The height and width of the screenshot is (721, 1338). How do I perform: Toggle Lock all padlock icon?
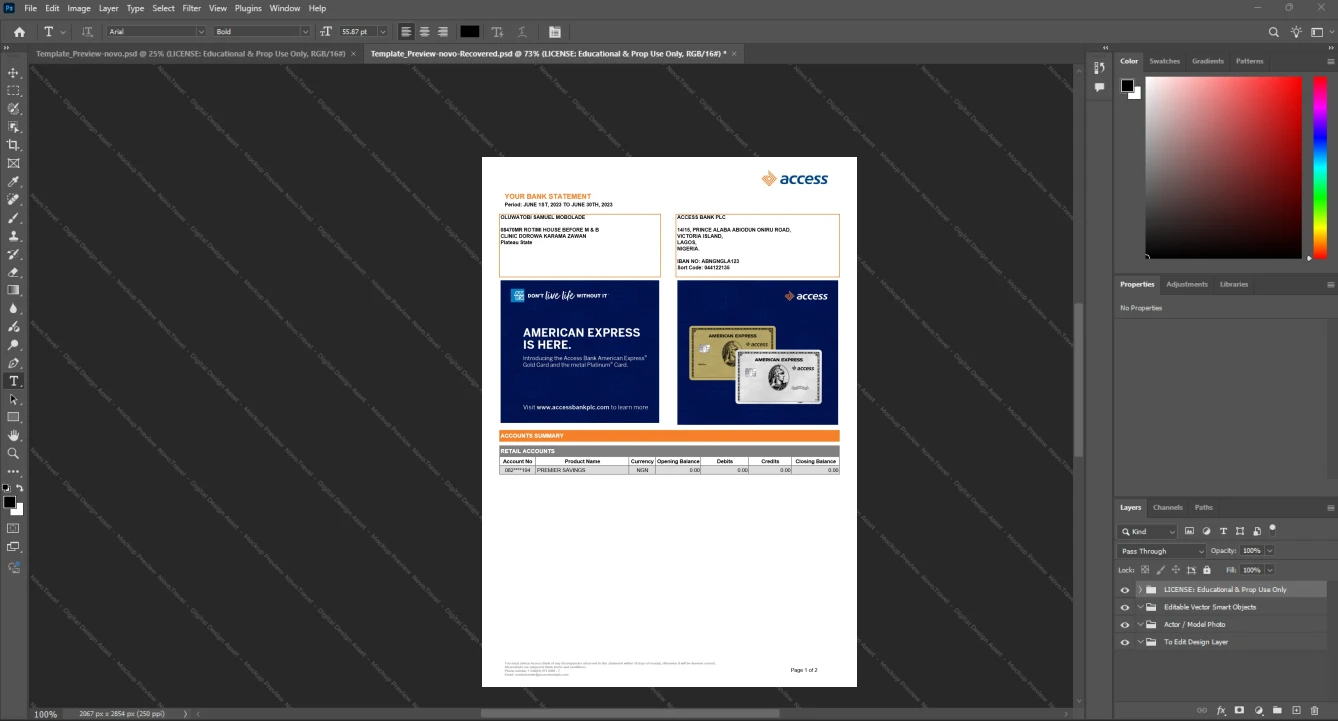[1207, 570]
